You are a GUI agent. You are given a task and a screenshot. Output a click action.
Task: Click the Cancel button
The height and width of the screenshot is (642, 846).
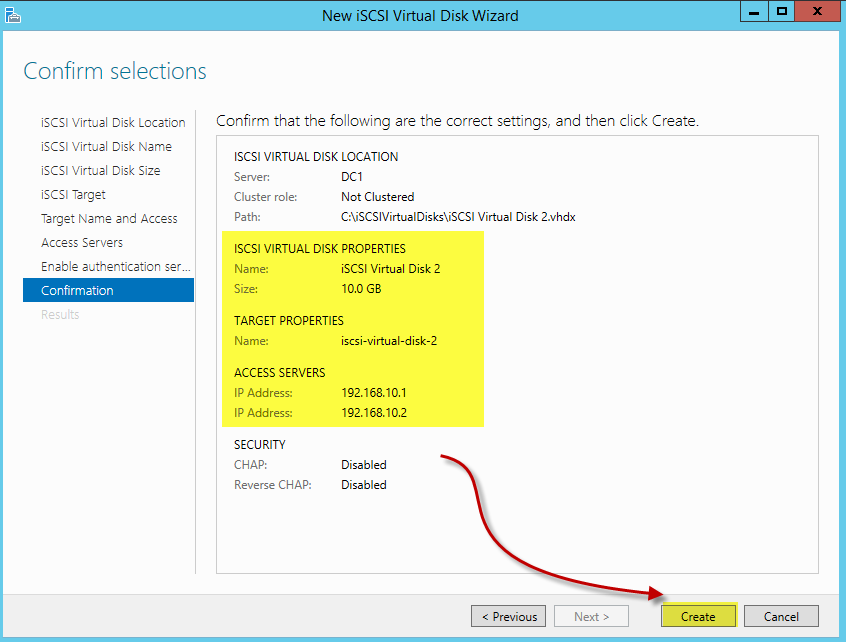pos(781,616)
